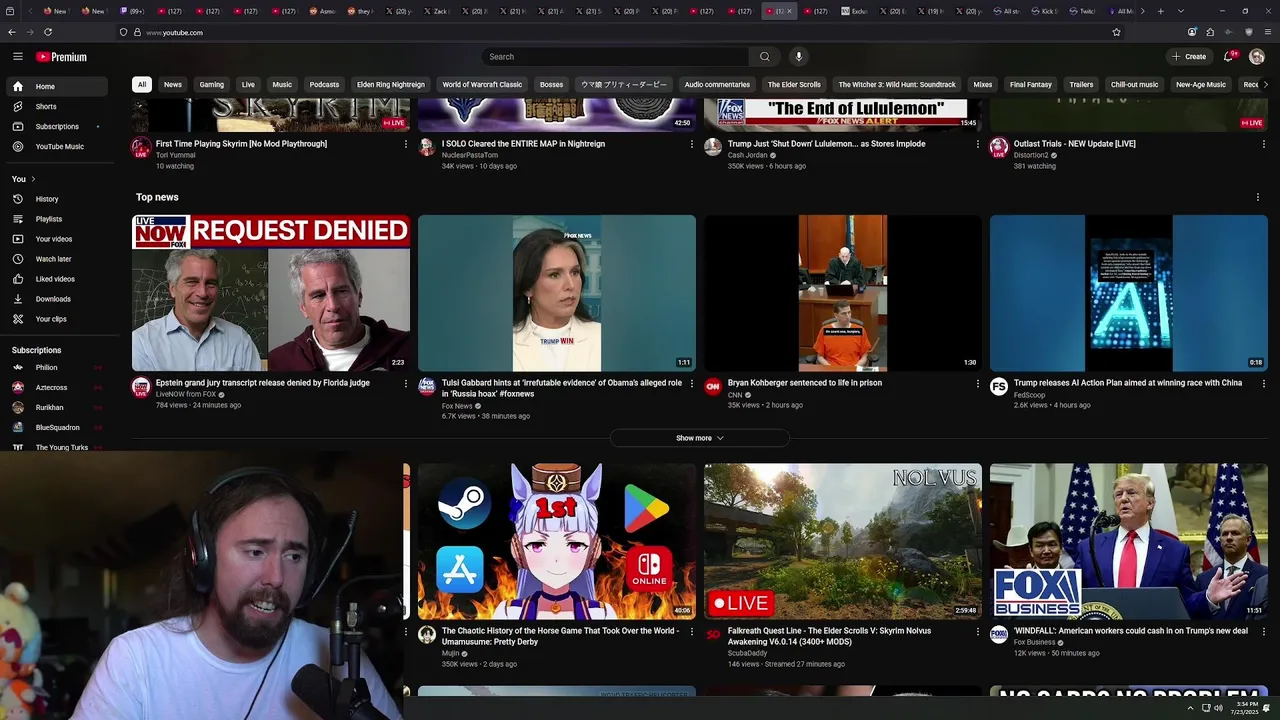Open Watch later in sidebar
Image resolution: width=1280 pixels, height=720 pixels.
click(56, 259)
